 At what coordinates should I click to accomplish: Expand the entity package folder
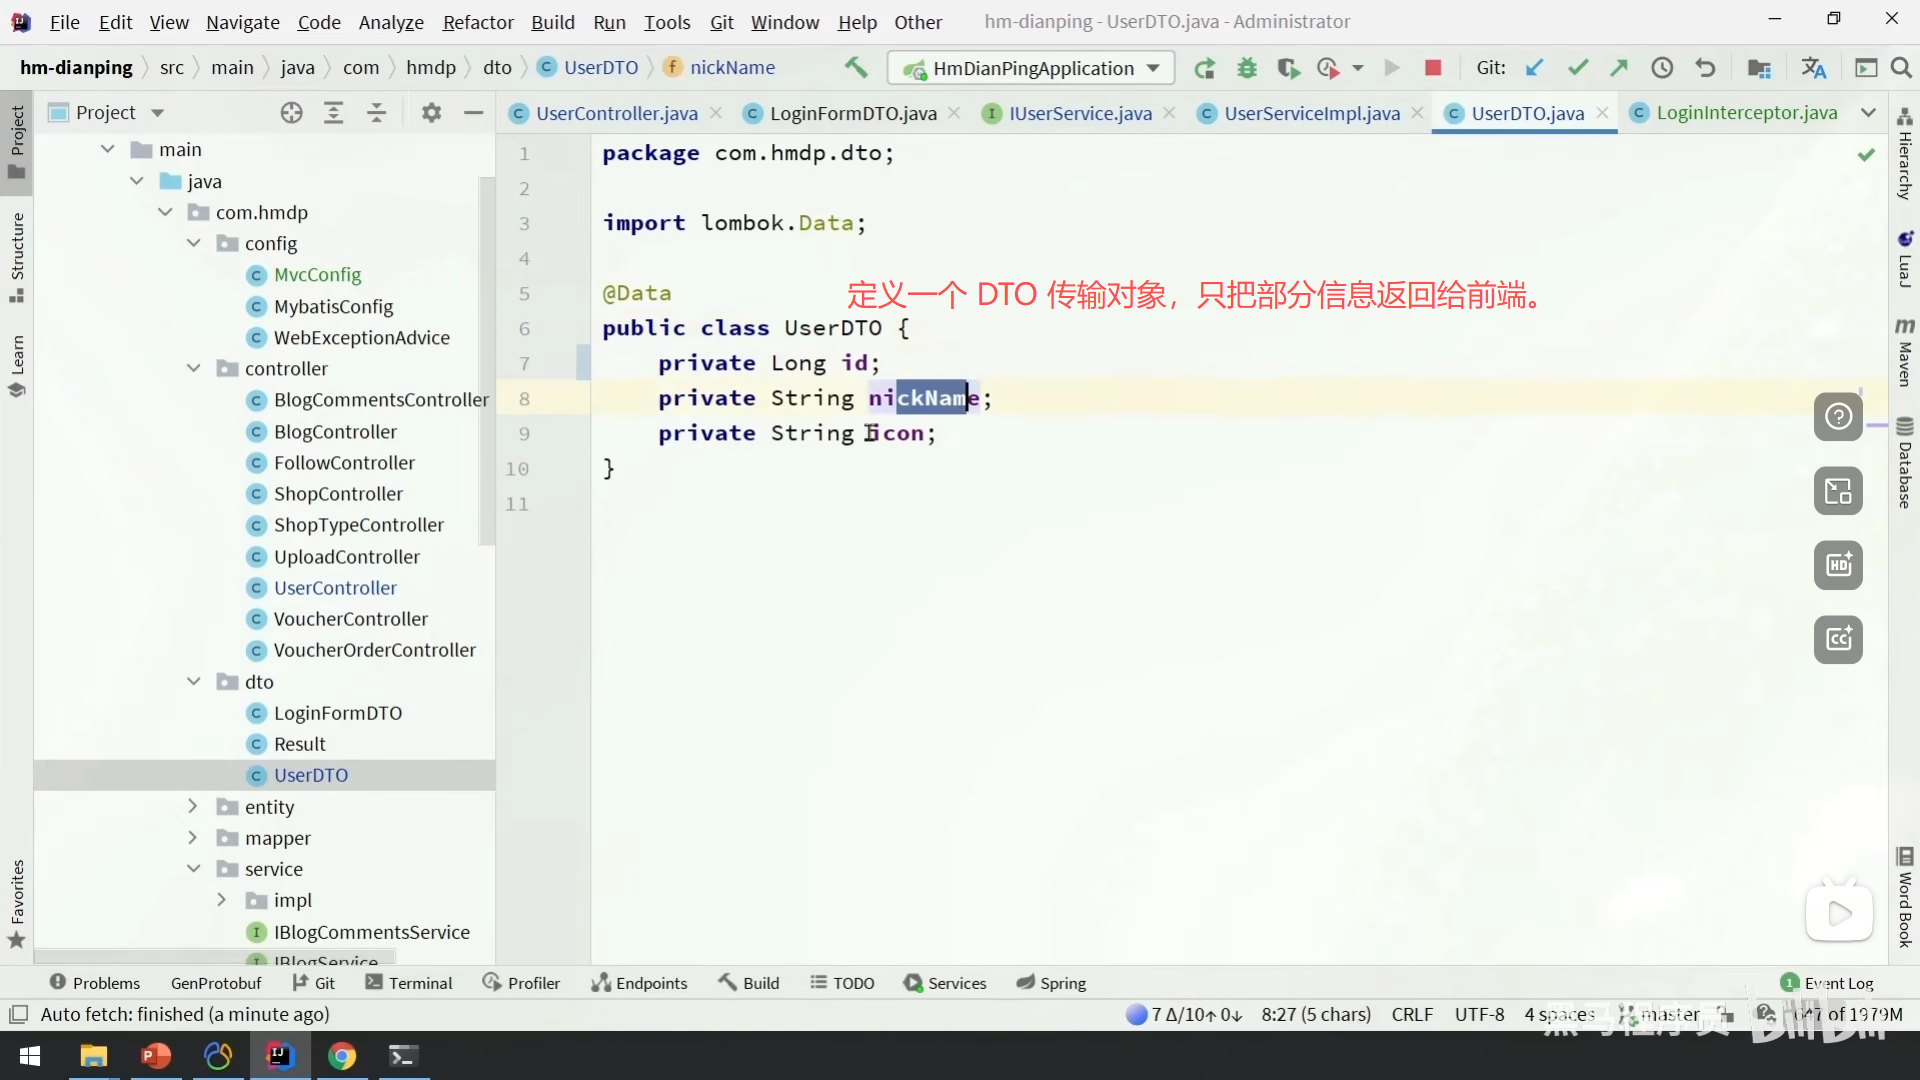193,806
